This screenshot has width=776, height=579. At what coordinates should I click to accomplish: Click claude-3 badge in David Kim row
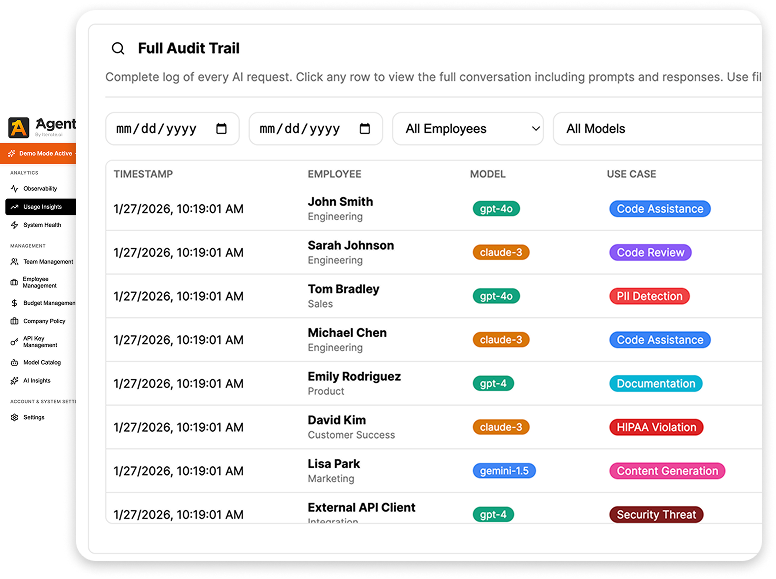pos(501,427)
